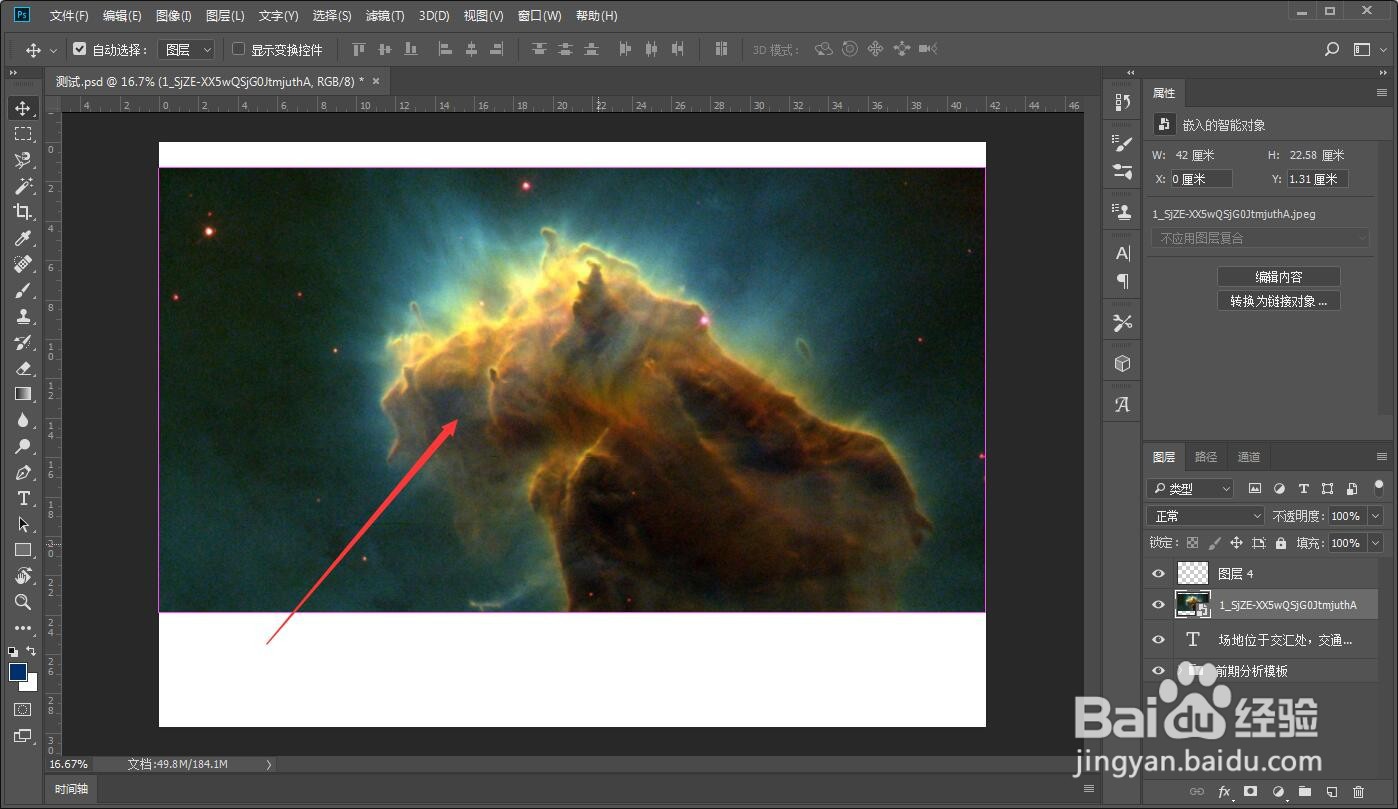
Task: Select the Rectangle shape tool
Action: 23,550
